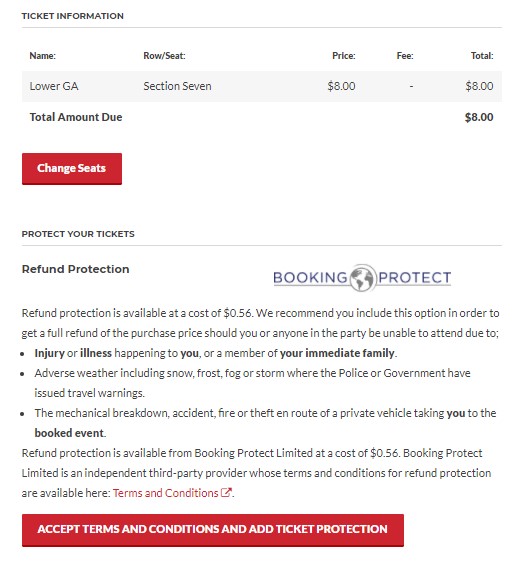This screenshot has height=564, width=526.
Task: Click the Injury or illness bullet text
Action: click(x=216, y=353)
